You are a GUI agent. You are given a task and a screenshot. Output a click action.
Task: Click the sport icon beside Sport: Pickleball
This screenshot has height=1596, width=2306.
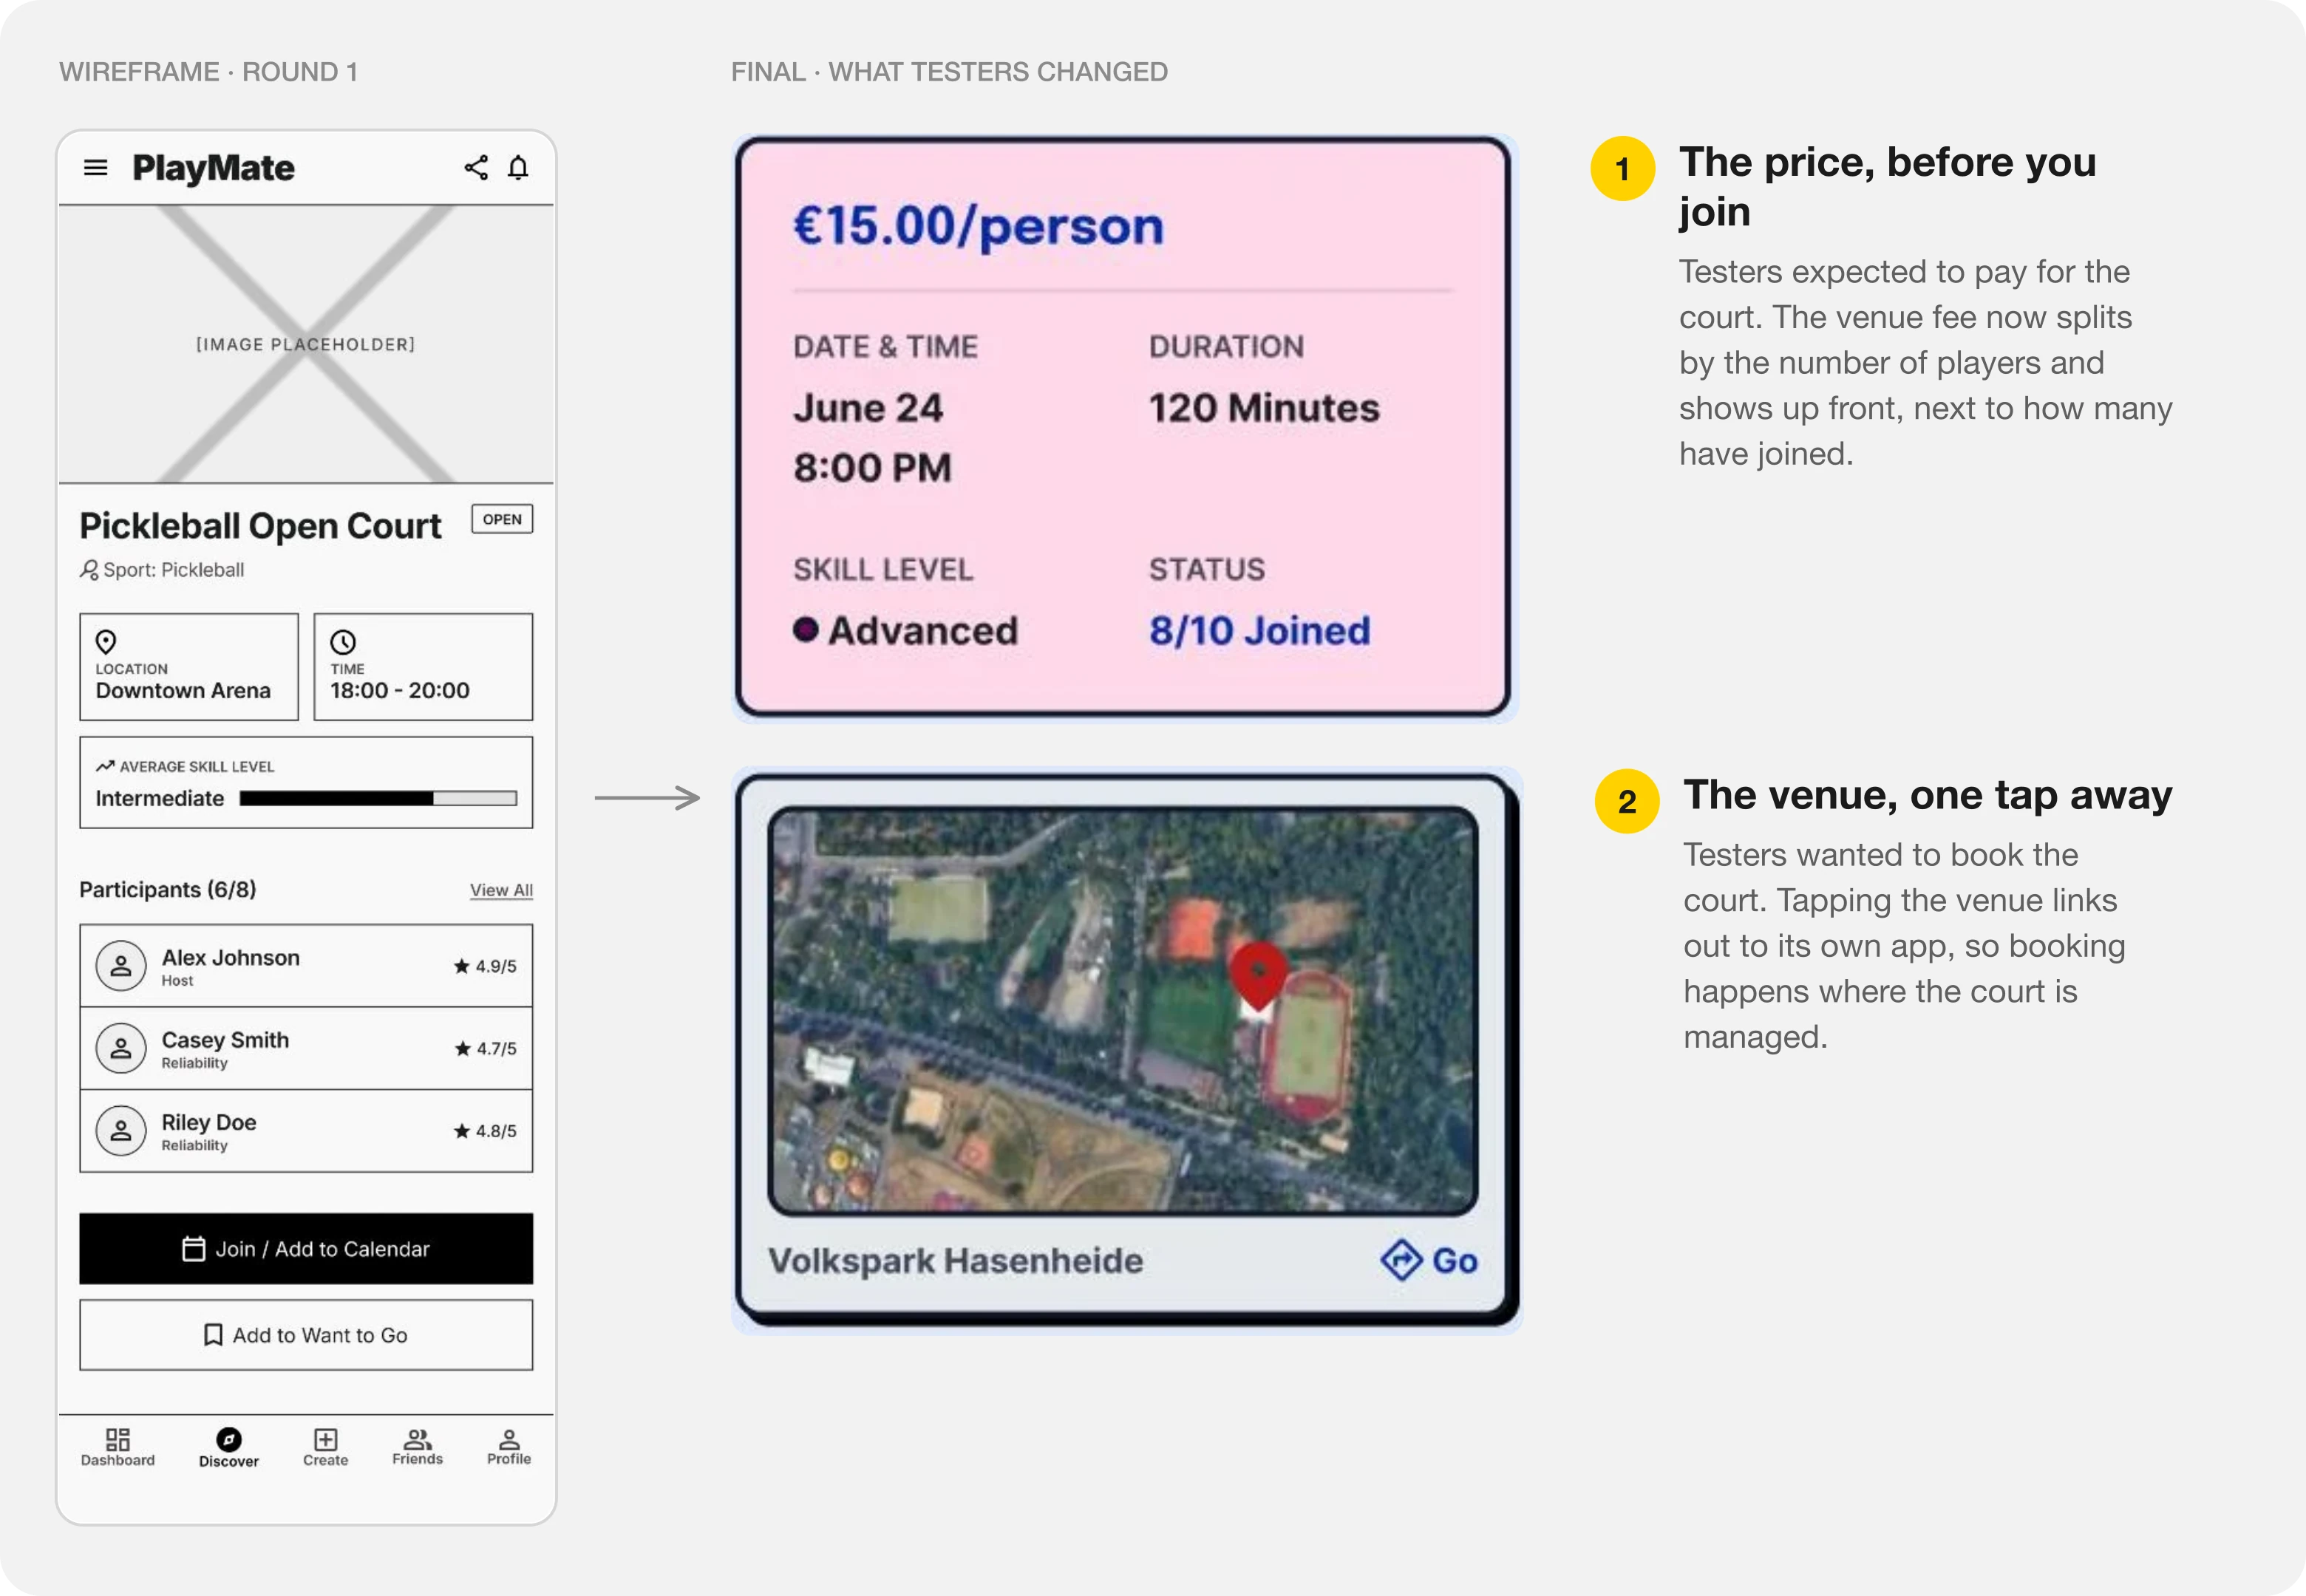click(x=89, y=570)
